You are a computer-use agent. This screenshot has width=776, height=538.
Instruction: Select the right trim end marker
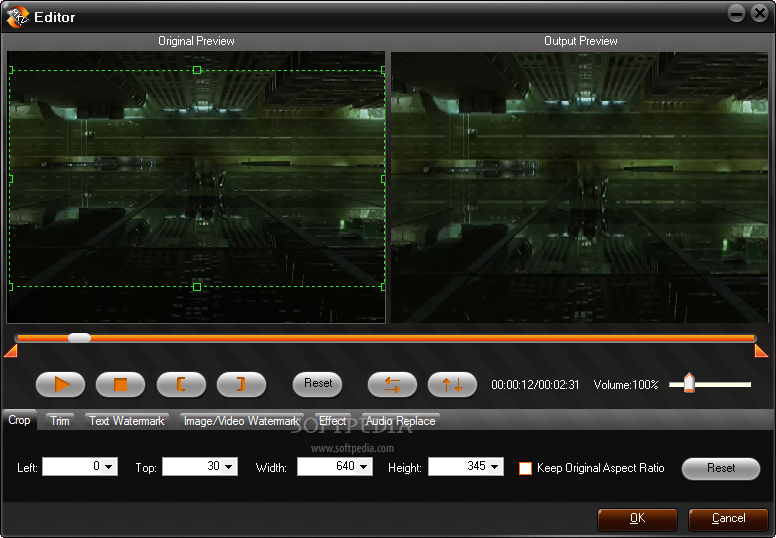(x=761, y=351)
